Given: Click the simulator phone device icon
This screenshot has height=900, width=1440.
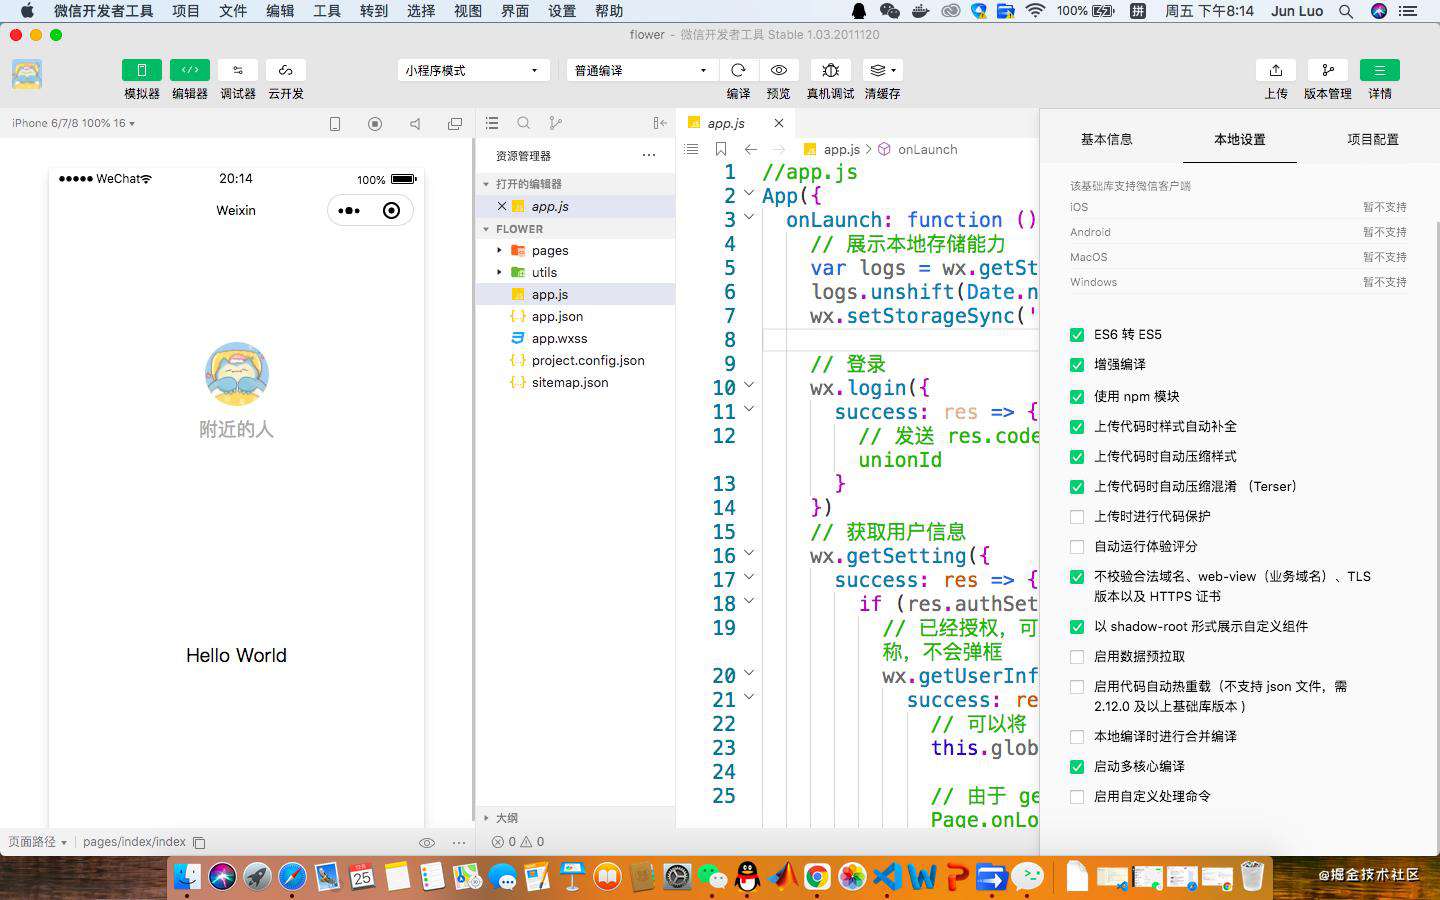Looking at the screenshot, I should [335, 124].
